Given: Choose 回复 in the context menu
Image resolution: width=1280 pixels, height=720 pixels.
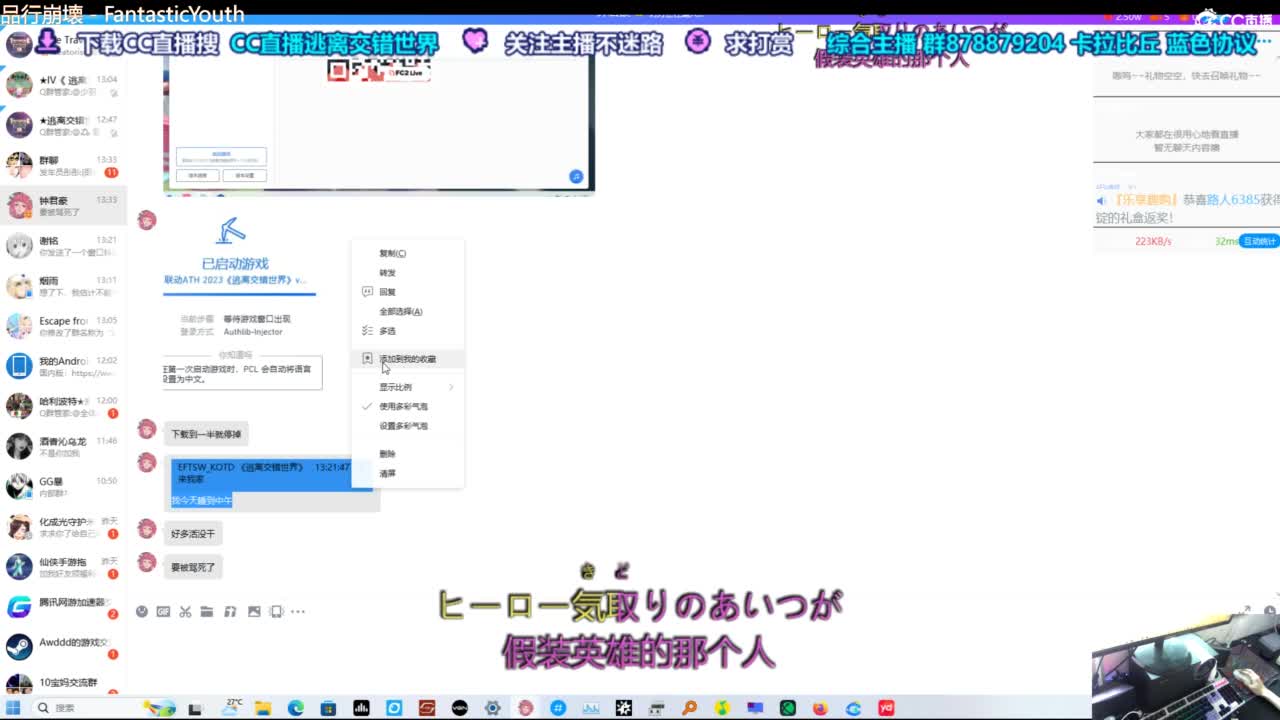Looking at the screenshot, I should [x=408, y=292].
